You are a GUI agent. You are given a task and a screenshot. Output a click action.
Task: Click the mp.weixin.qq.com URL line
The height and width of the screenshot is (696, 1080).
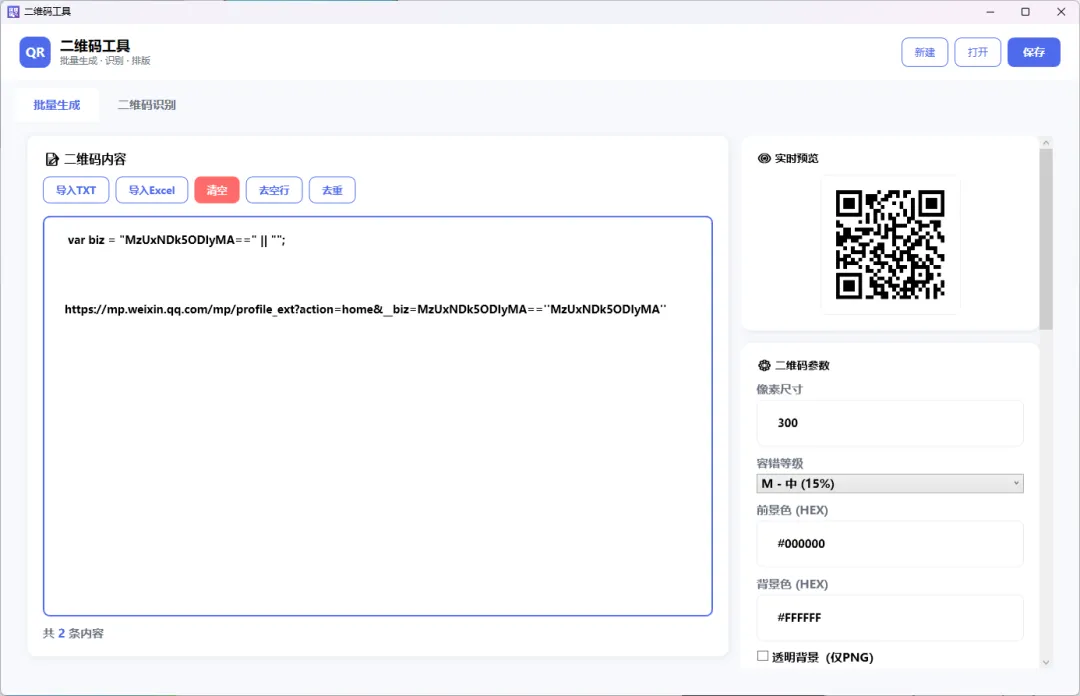[x=365, y=309]
